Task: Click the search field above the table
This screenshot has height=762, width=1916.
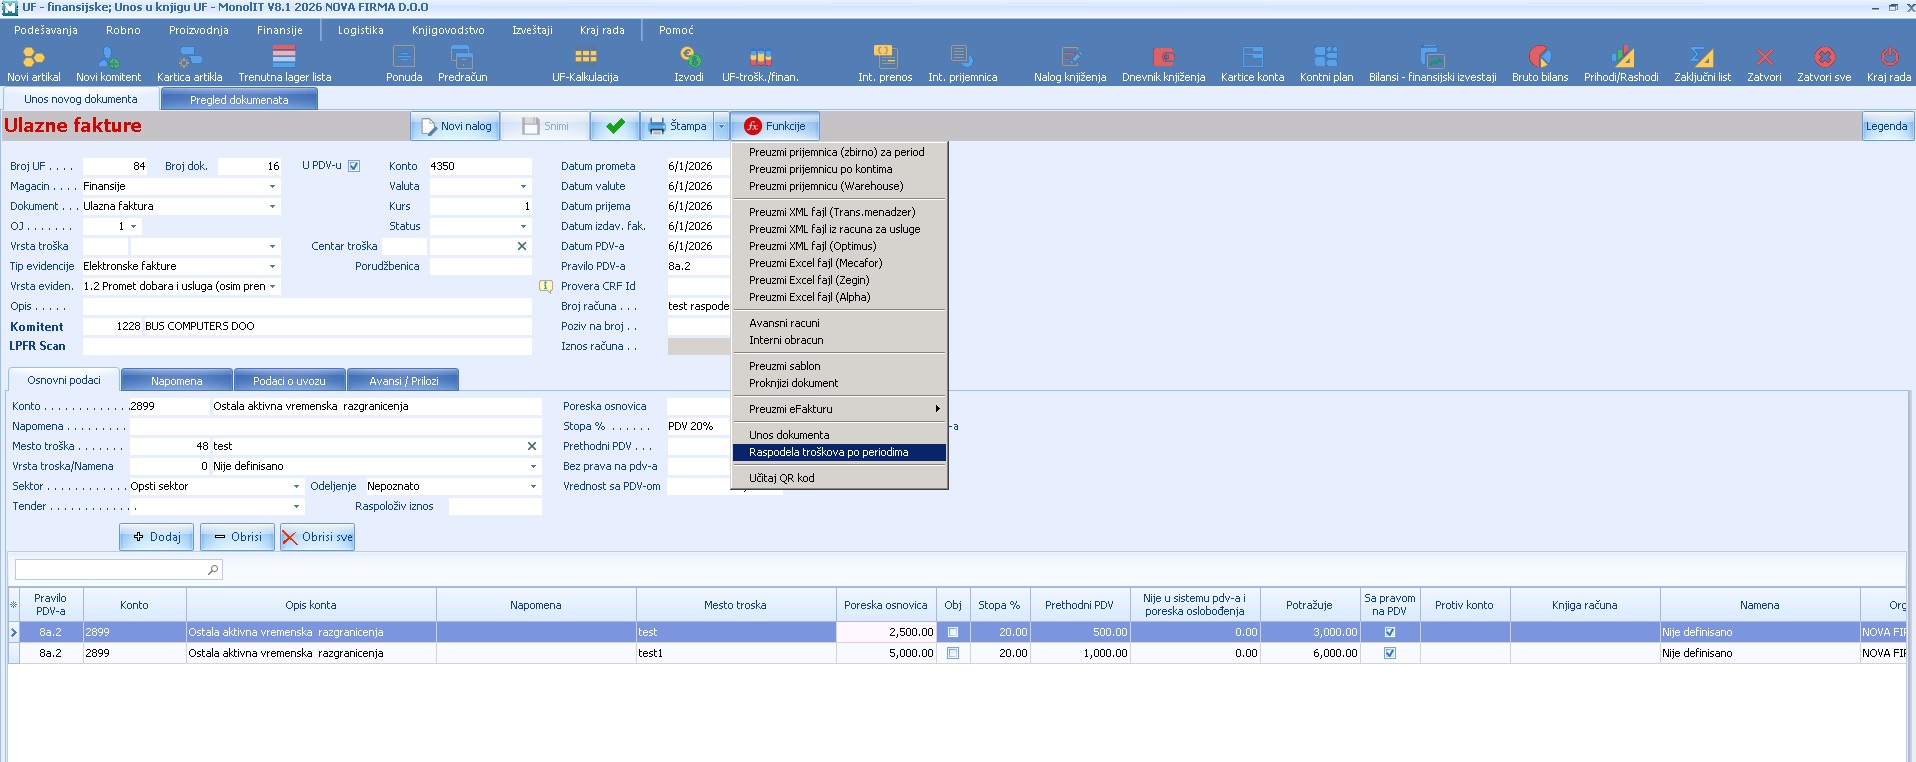Action: click(x=118, y=570)
